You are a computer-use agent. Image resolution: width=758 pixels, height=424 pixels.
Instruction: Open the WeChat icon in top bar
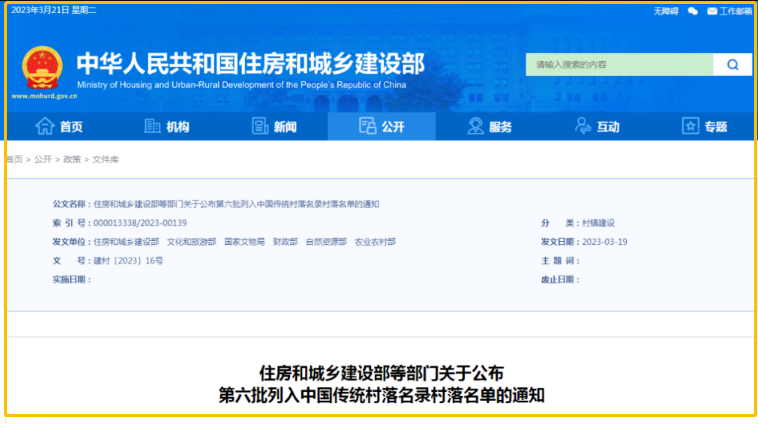(x=692, y=11)
